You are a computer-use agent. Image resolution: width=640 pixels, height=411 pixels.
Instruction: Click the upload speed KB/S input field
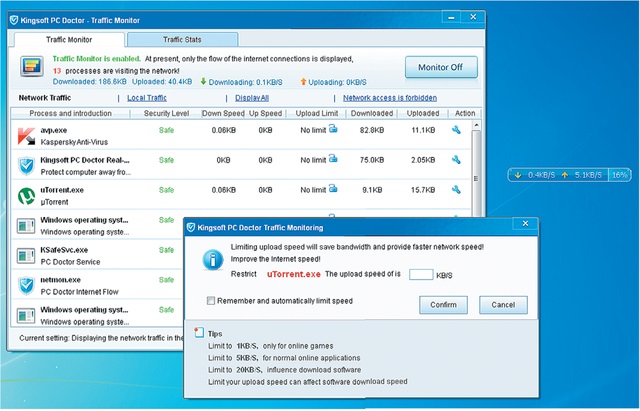click(421, 274)
